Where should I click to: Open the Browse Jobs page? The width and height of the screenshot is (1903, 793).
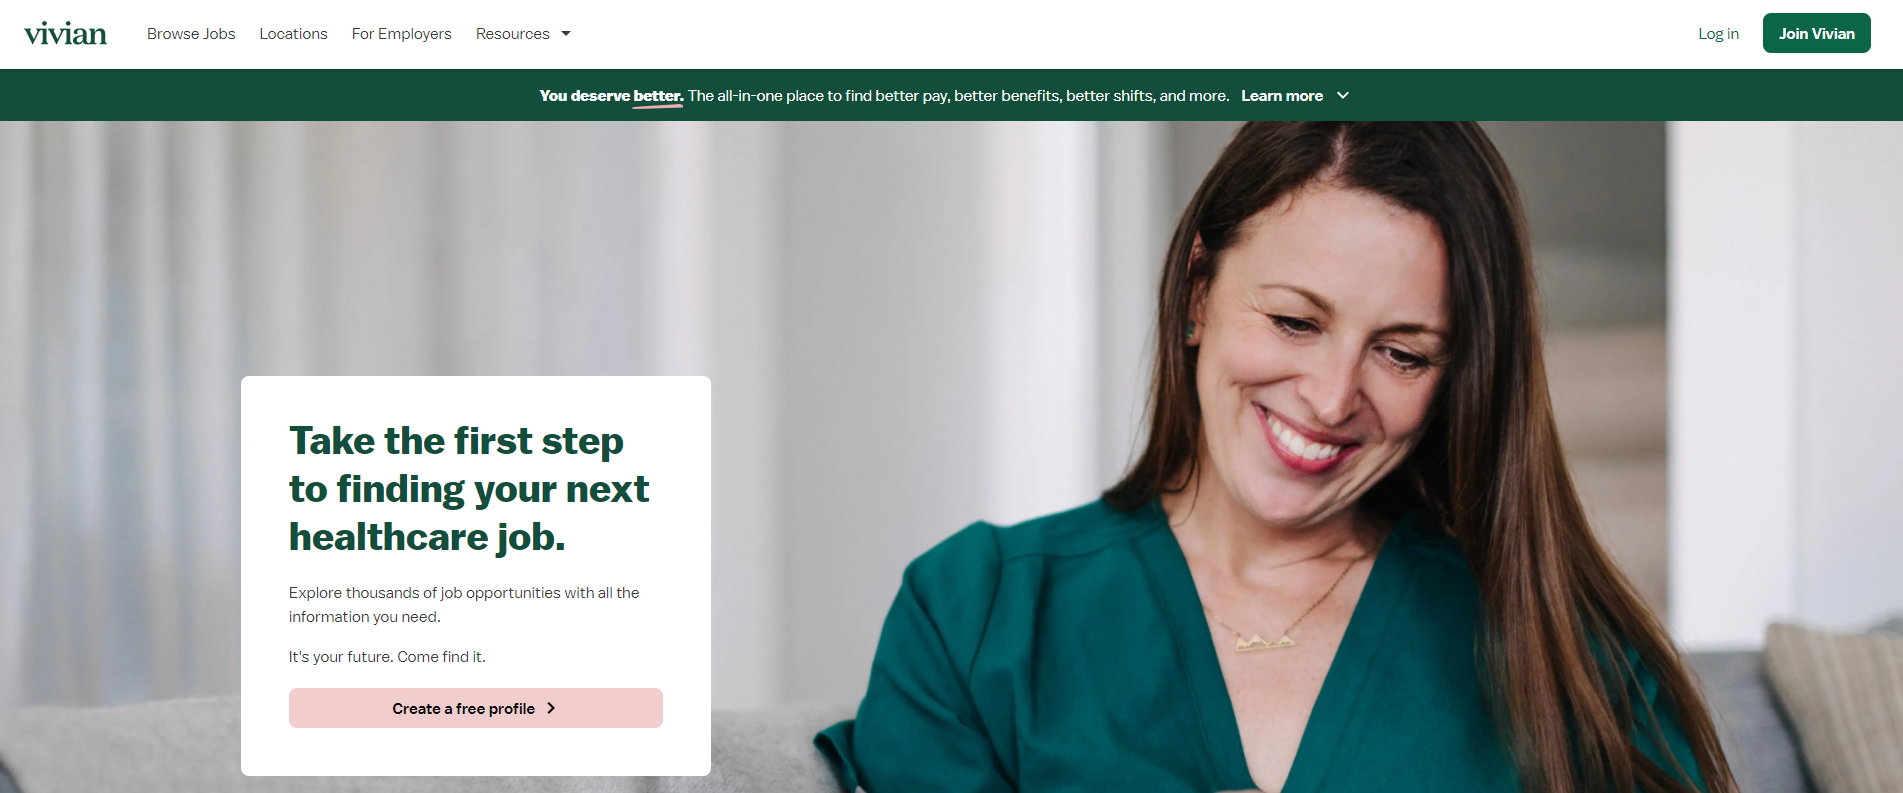[x=191, y=34]
